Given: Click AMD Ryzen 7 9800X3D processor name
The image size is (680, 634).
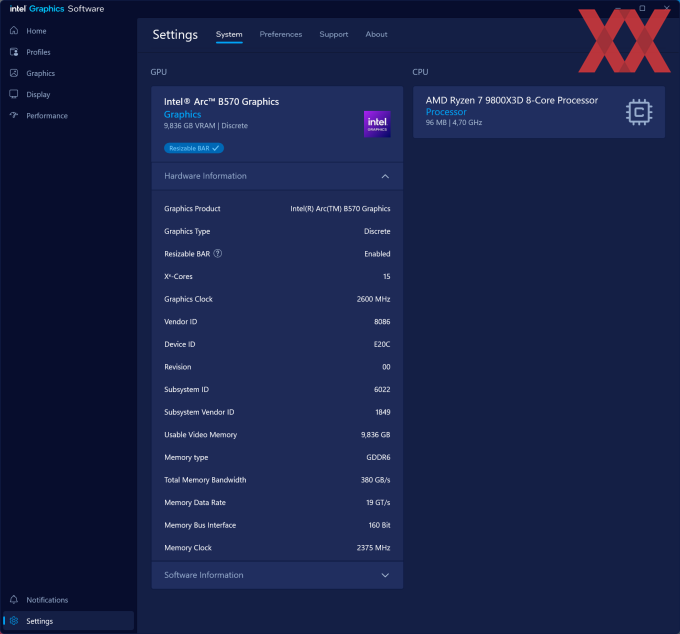Looking at the screenshot, I should pos(511,100).
